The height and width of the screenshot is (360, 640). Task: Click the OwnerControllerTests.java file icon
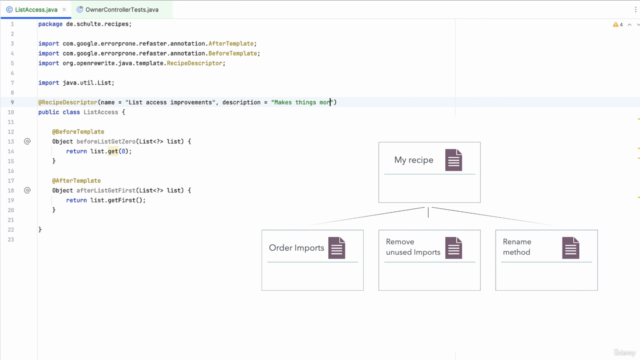tap(80, 9)
